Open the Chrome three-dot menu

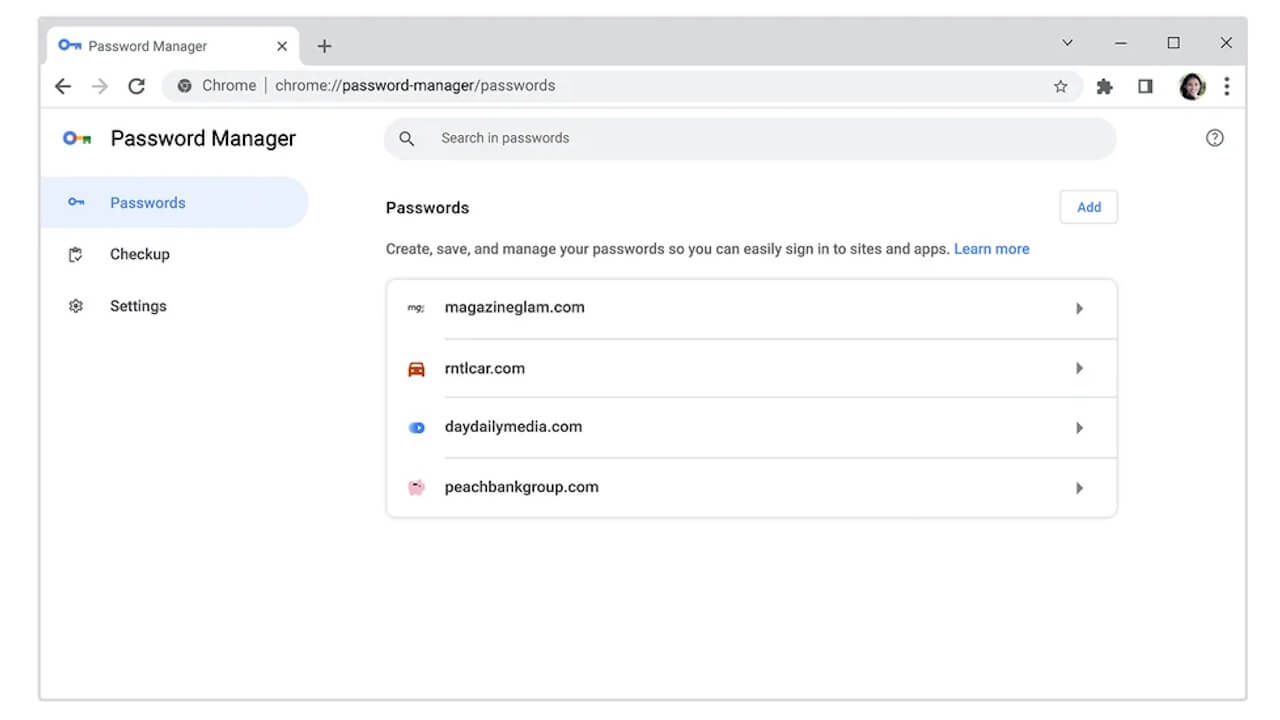(x=1227, y=86)
